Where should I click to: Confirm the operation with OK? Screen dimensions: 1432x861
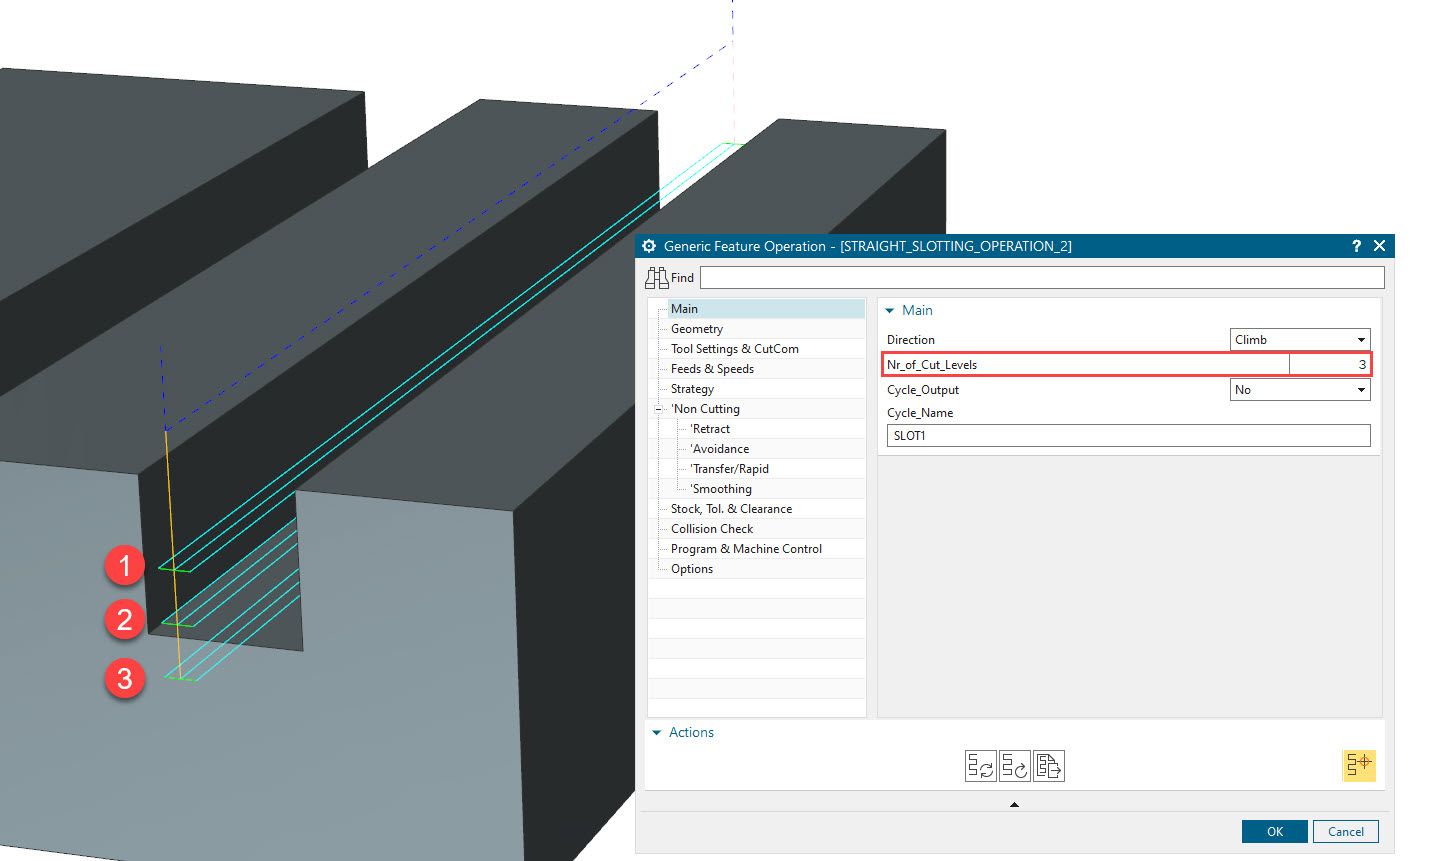[x=1274, y=831]
